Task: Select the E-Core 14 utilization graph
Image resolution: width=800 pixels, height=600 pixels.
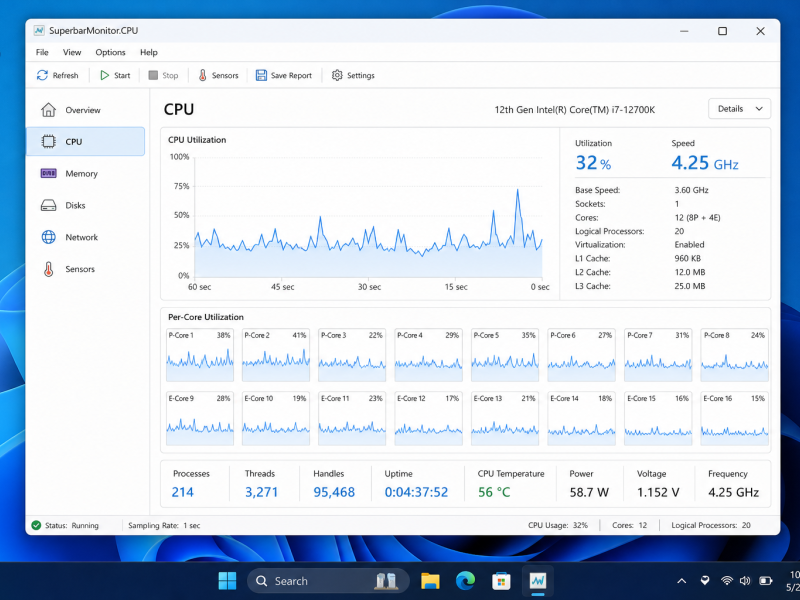Action: pos(581,418)
